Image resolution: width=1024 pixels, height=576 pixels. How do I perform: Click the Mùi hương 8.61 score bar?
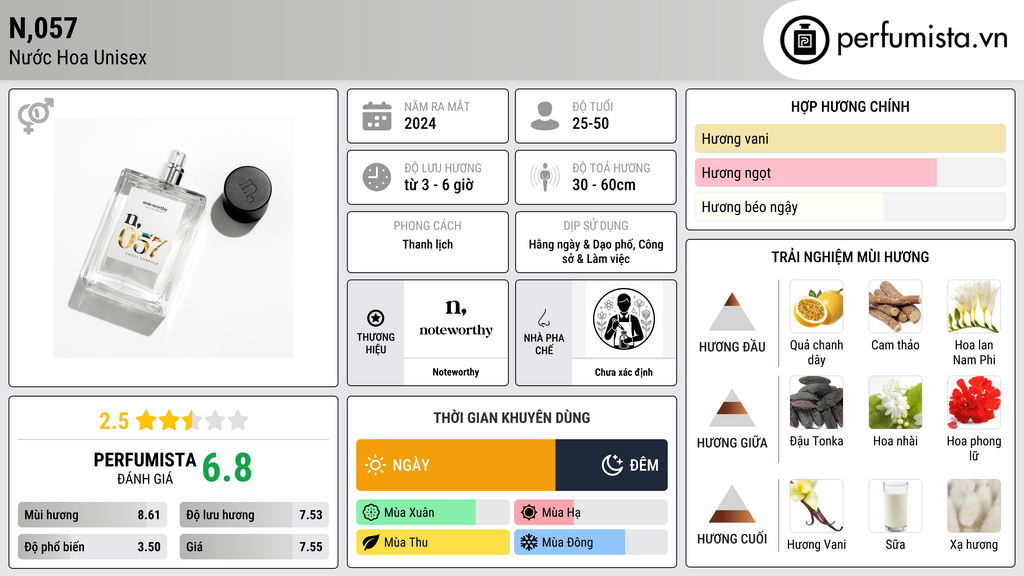coord(92,515)
